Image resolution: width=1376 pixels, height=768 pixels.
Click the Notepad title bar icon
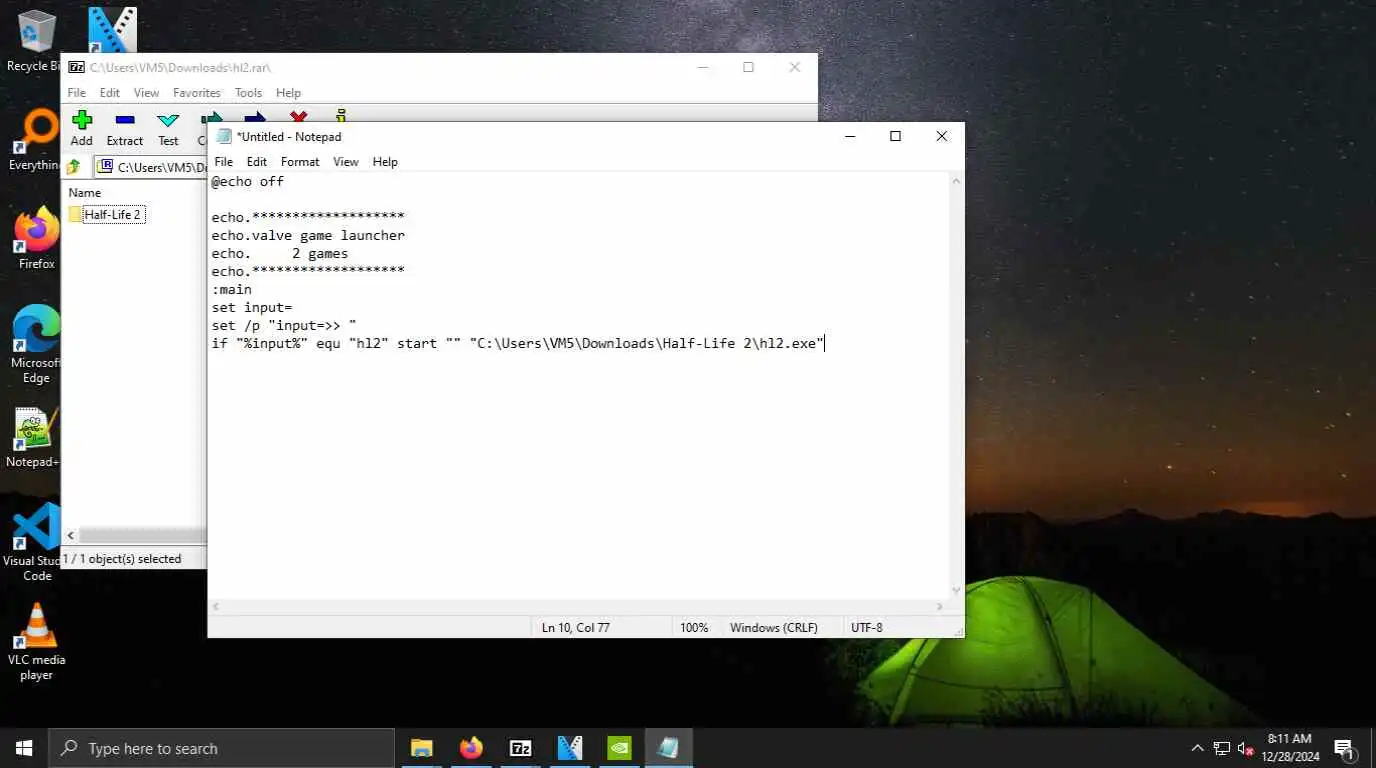pyautogui.click(x=224, y=136)
